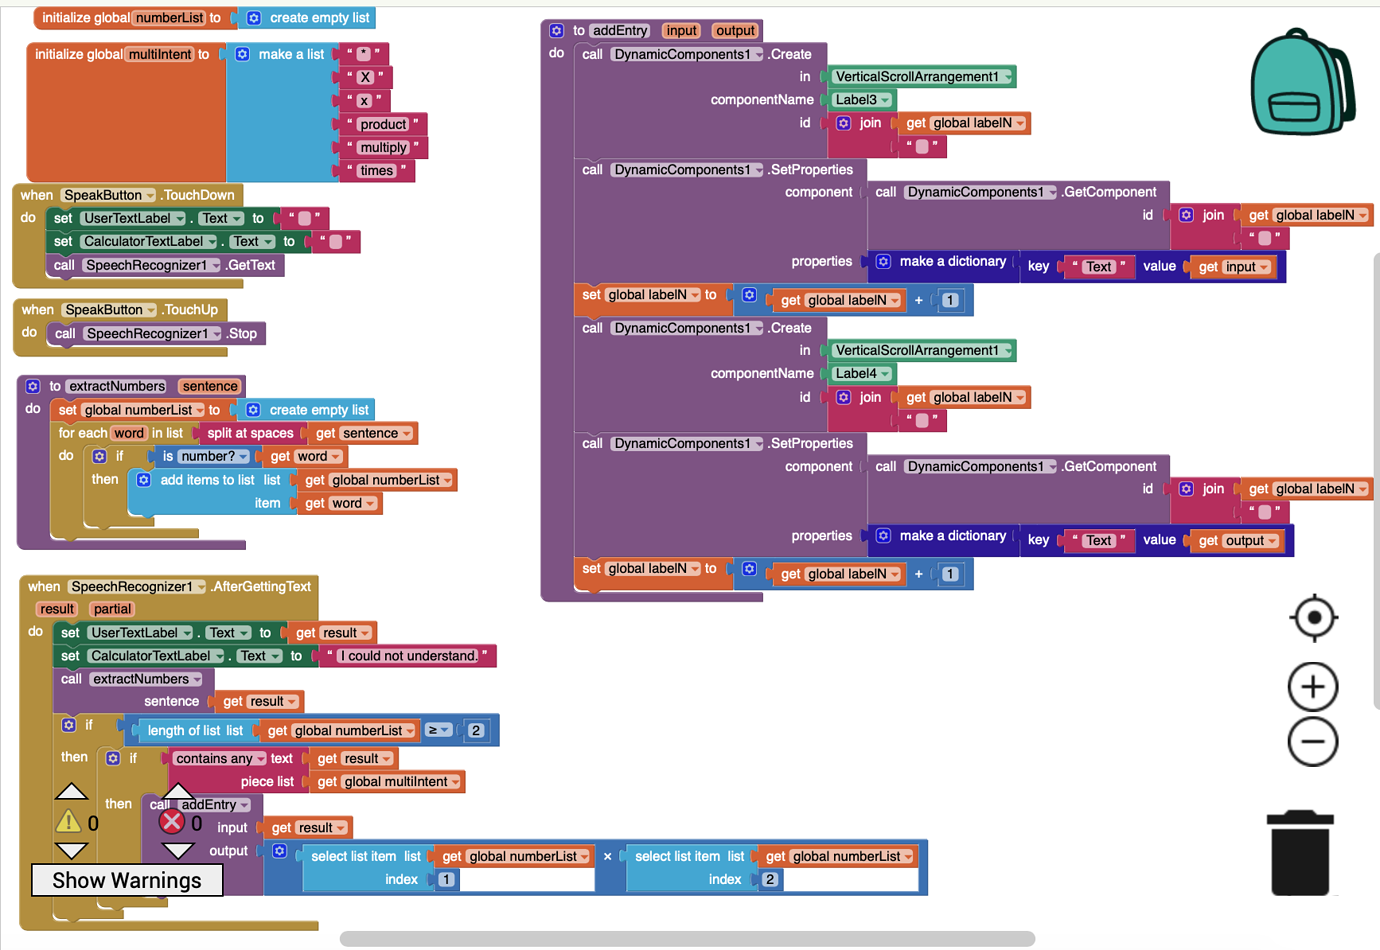The image size is (1380, 950).
Task: Zoom out with the minus icon
Action: coord(1312,742)
